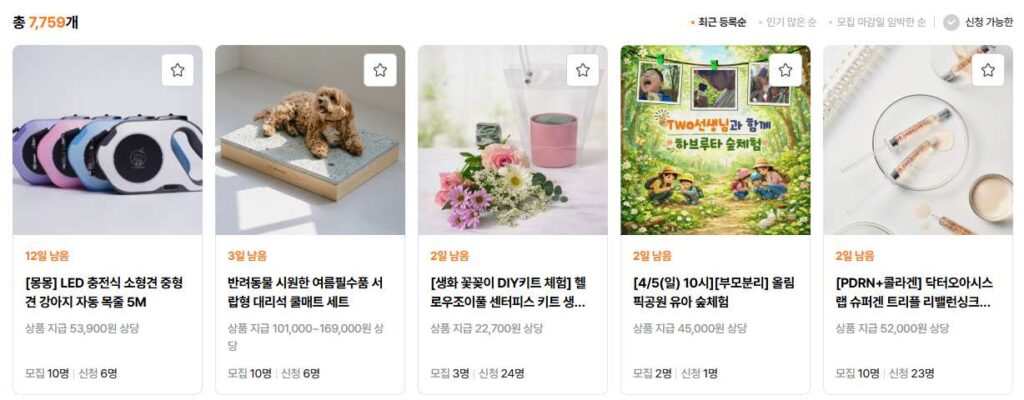Open the dog leash product image
The height and width of the screenshot is (400, 1024).
click(107, 140)
